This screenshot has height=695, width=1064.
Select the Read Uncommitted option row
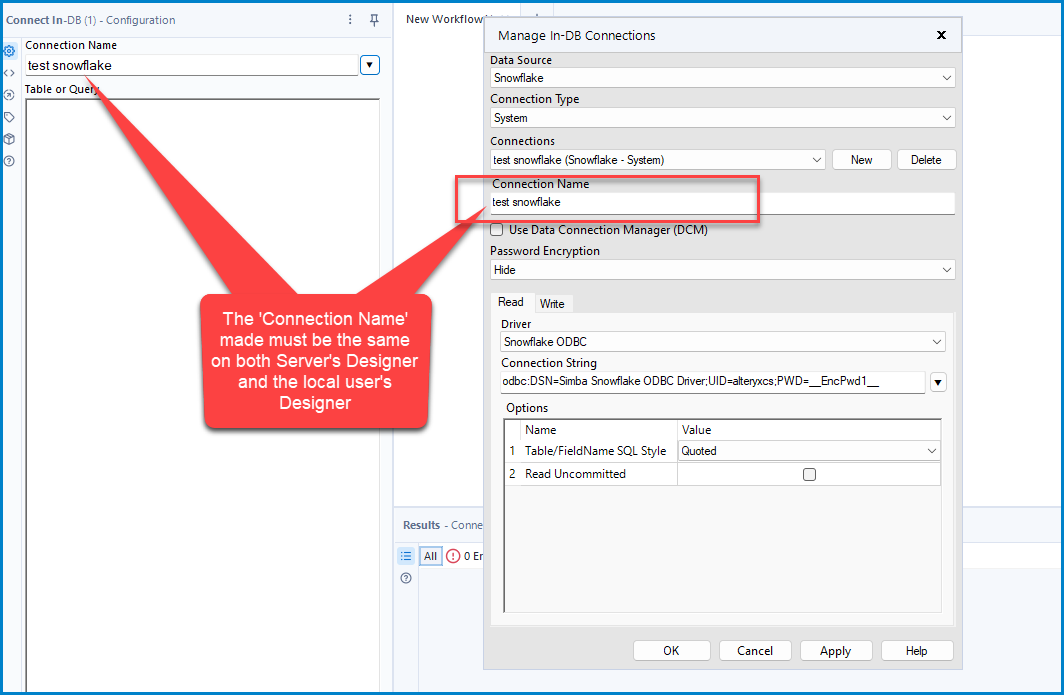[x=723, y=474]
